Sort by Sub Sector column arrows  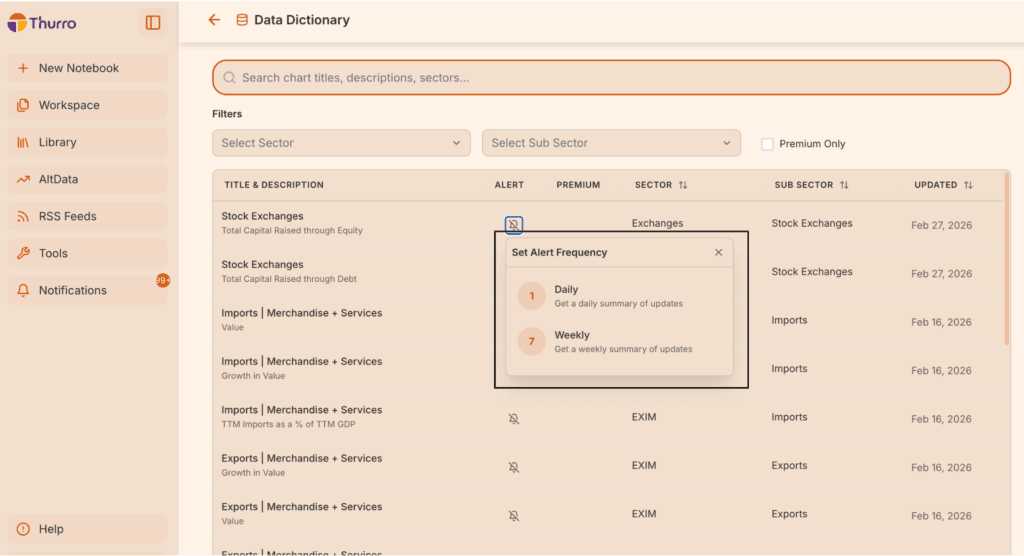[844, 185]
